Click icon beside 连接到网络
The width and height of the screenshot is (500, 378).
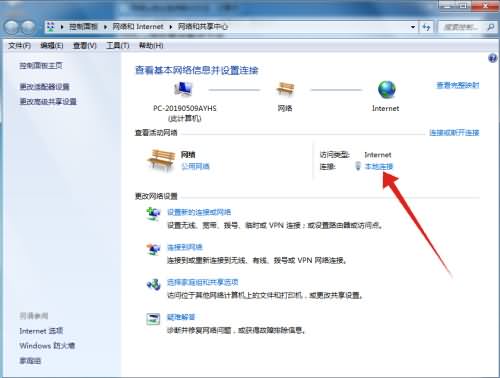(153, 249)
